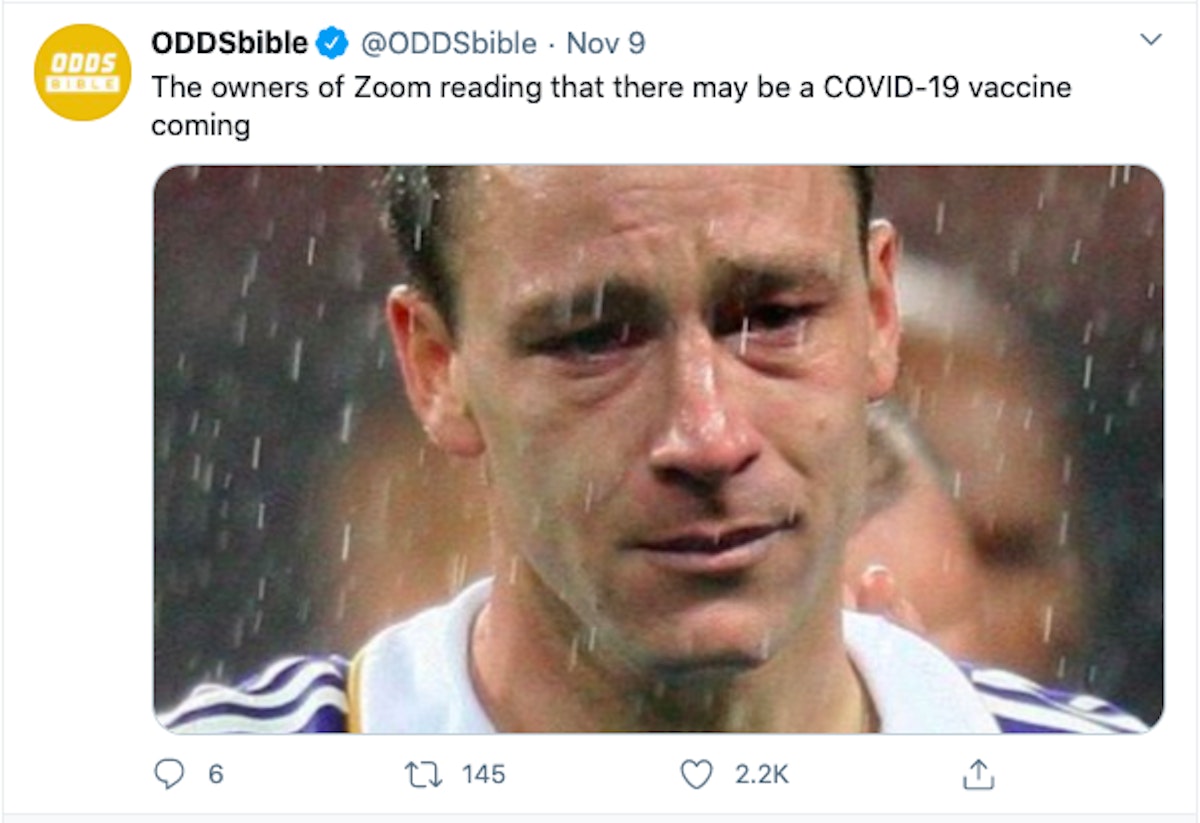The height and width of the screenshot is (823, 1200).
Task: Click the retweet count 145
Action: (484, 774)
